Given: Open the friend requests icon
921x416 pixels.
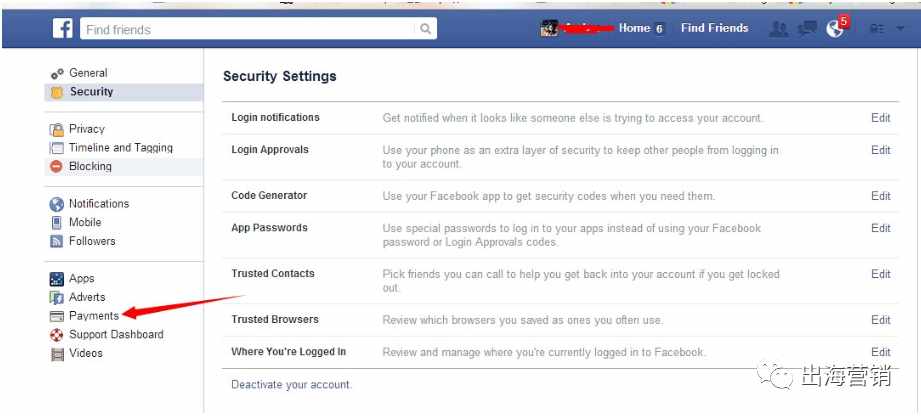Looking at the screenshot, I should [x=778, y=29].
